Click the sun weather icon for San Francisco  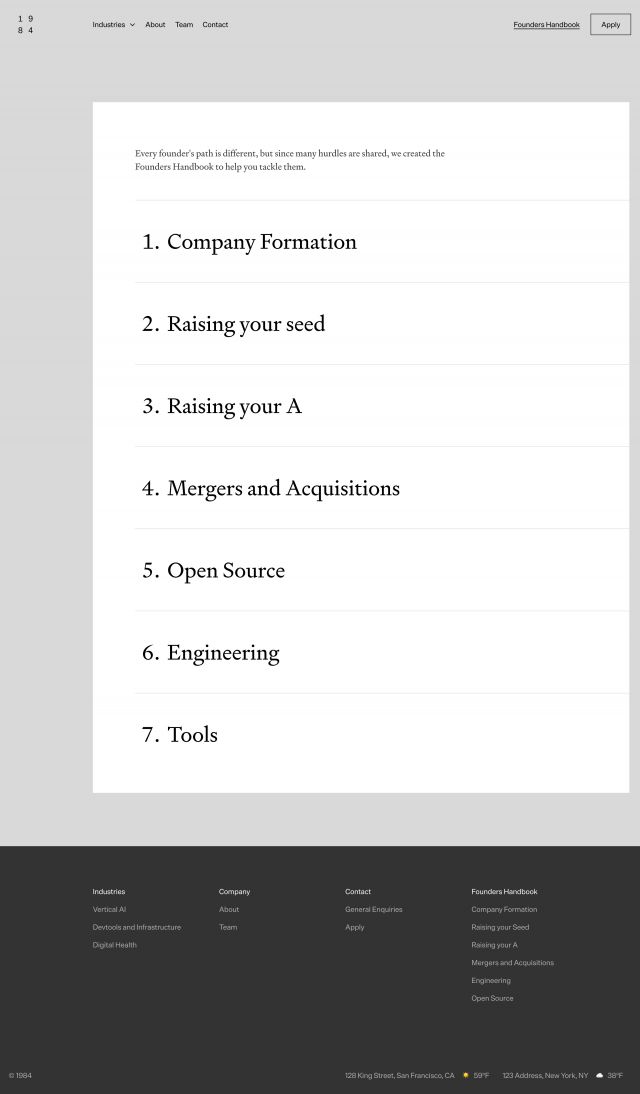tap(465, 1075)
